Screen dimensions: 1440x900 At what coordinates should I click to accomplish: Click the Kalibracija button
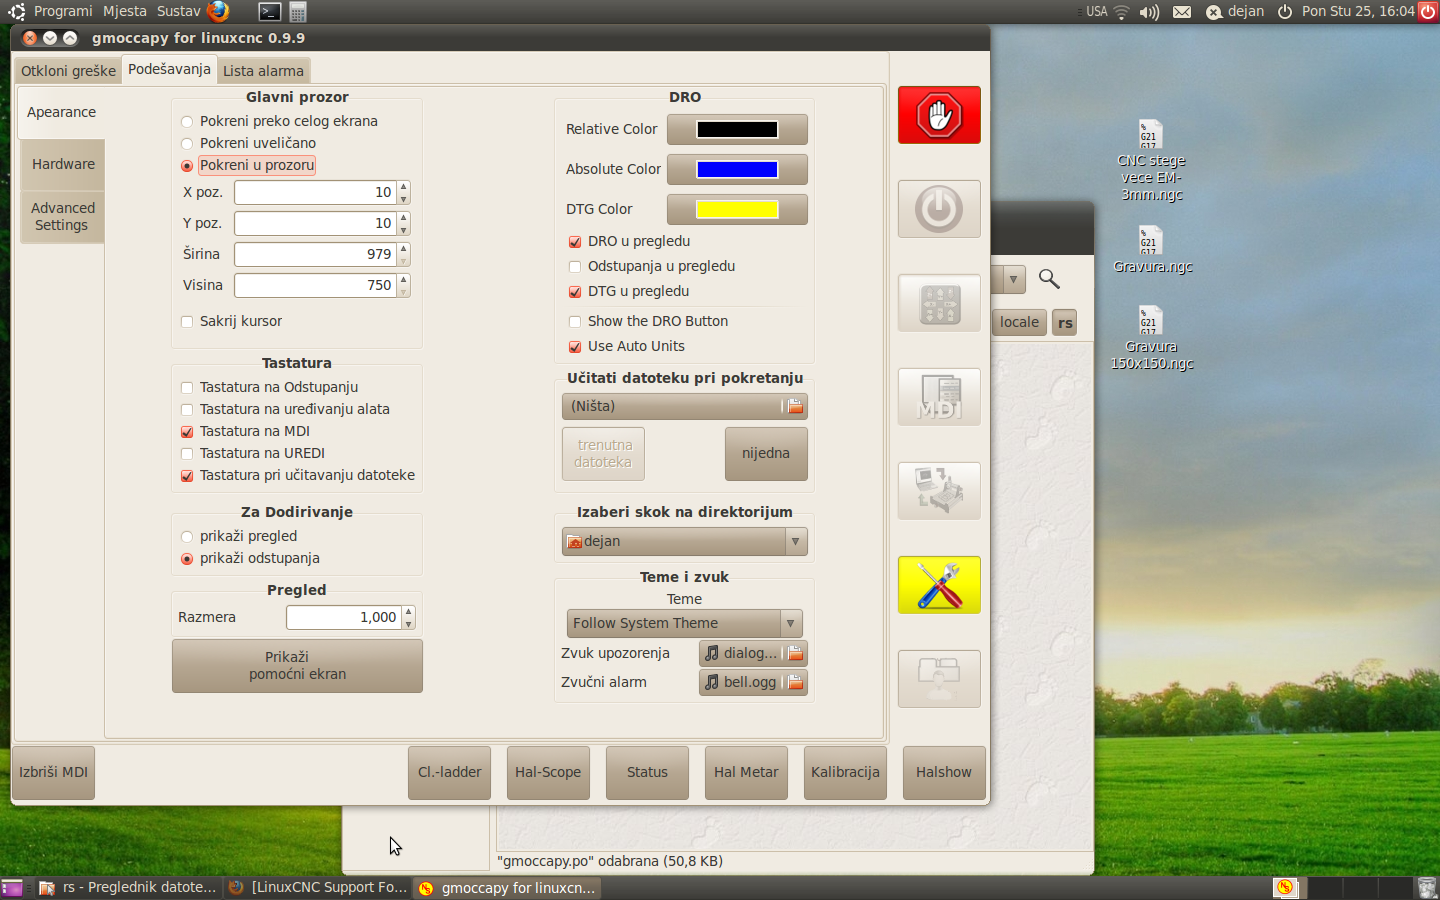pos(845,773)
